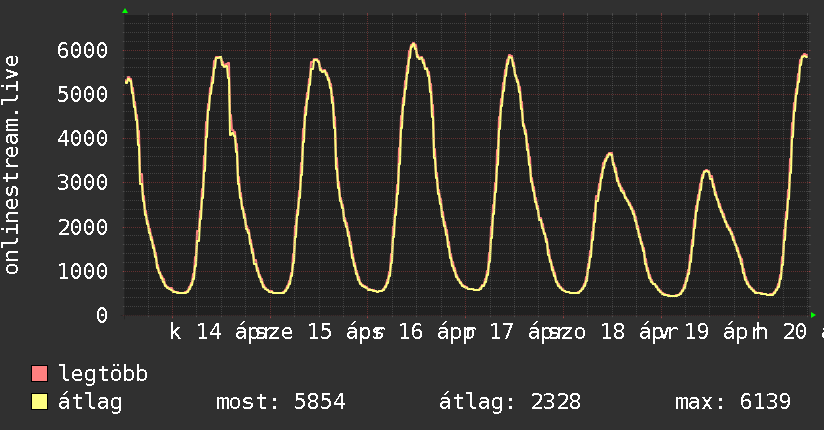
Task: Select the átlag legend label beside the yellow swatch
Action: 90,402
